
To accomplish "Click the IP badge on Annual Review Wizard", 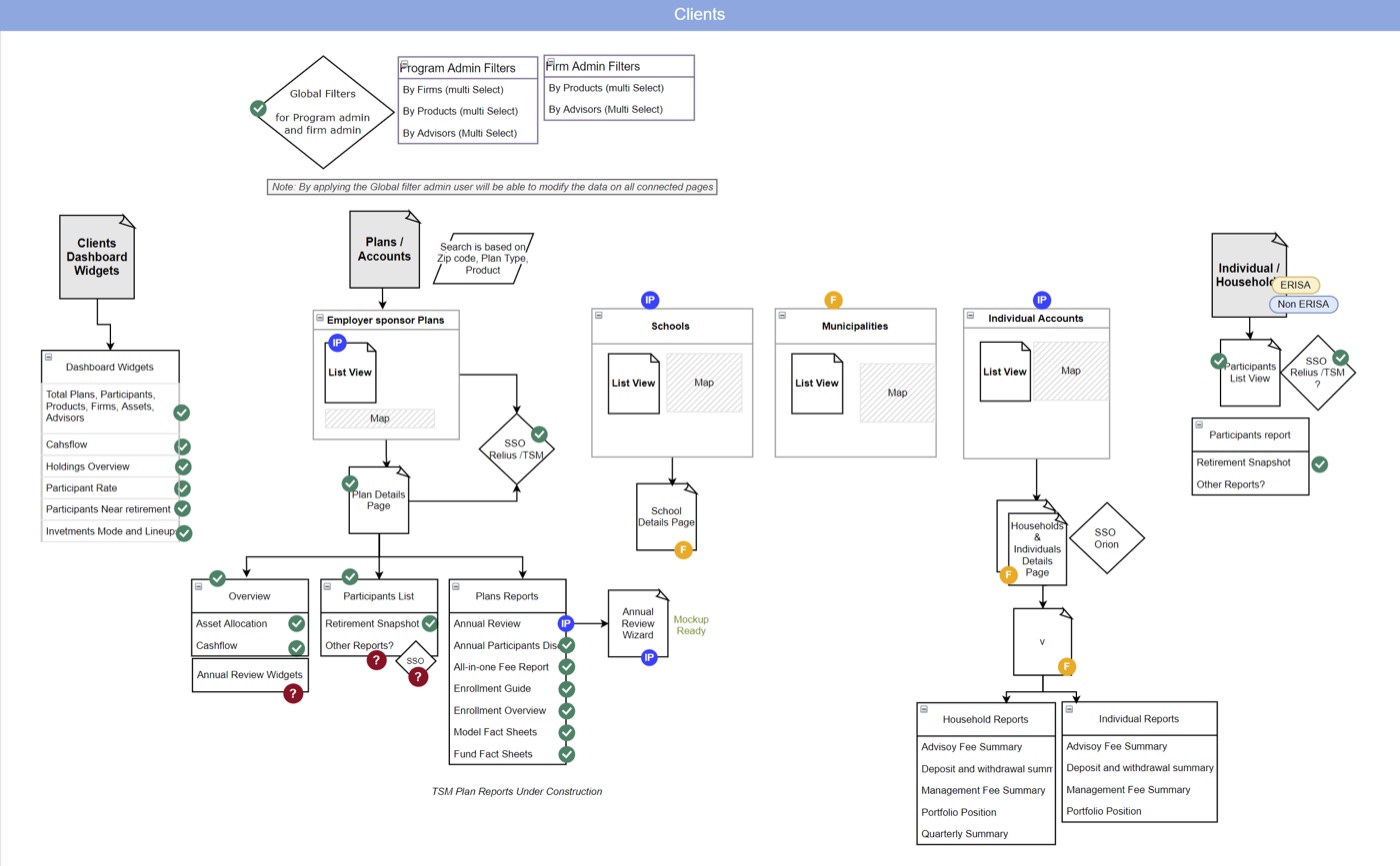I will [649, 657].
